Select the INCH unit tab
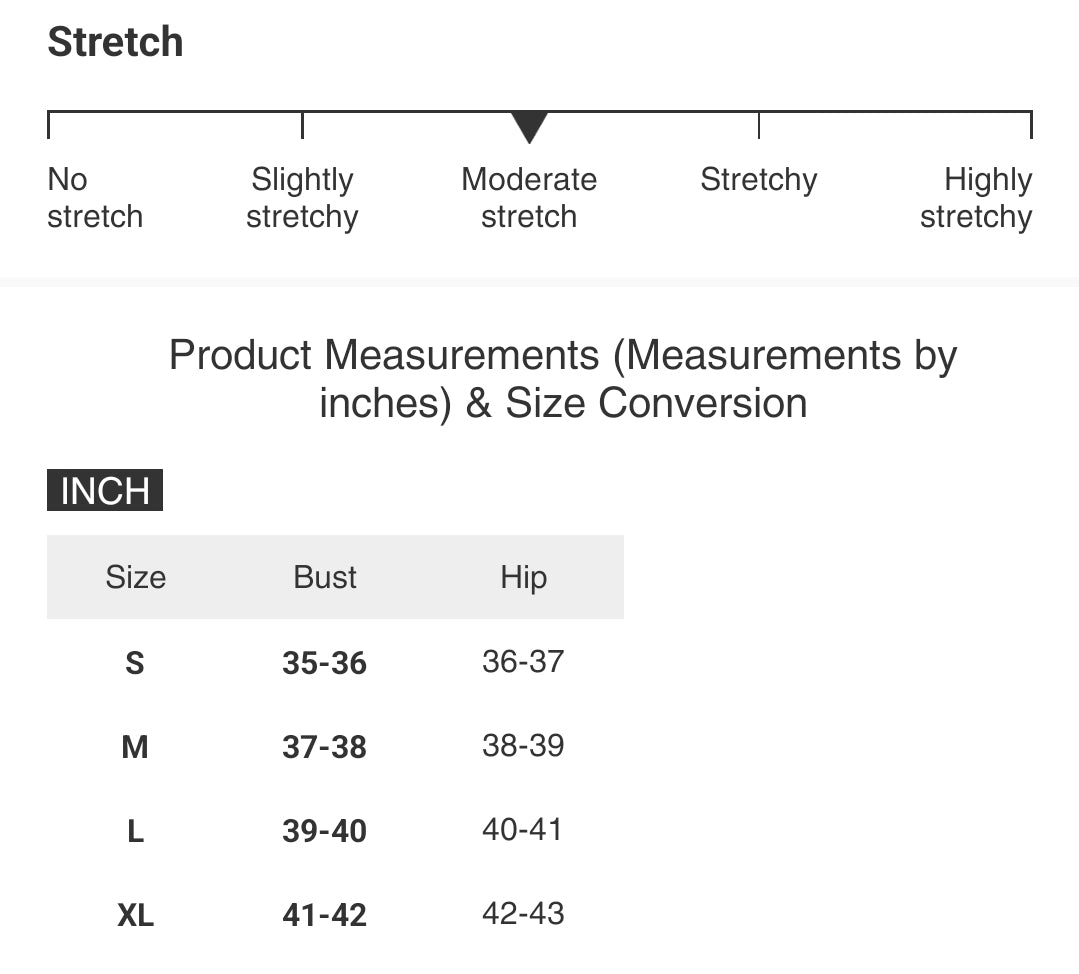The height and width of the screenshot is (974, 1079). [x=105, y=491]
